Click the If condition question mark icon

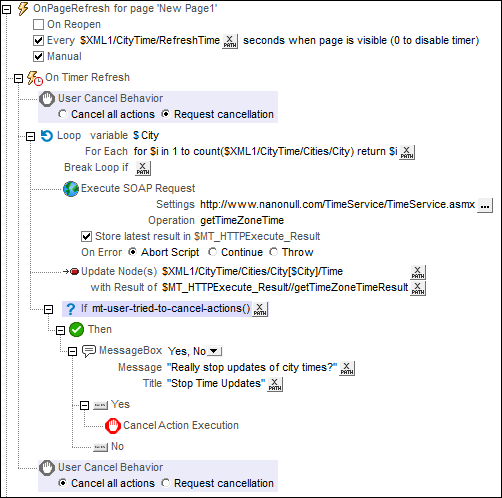71,309
